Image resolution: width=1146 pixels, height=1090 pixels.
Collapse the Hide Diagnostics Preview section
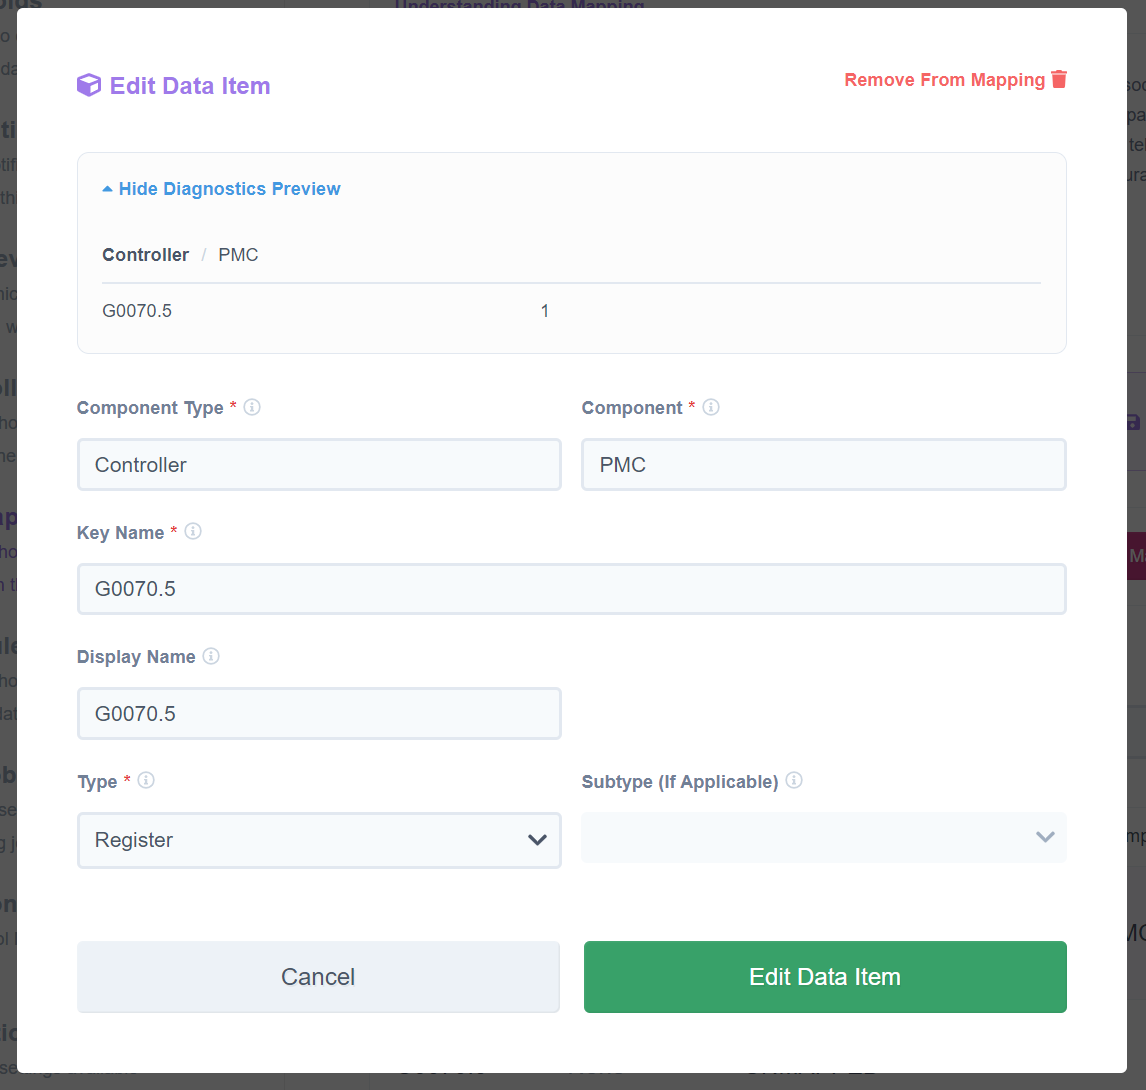222,189
